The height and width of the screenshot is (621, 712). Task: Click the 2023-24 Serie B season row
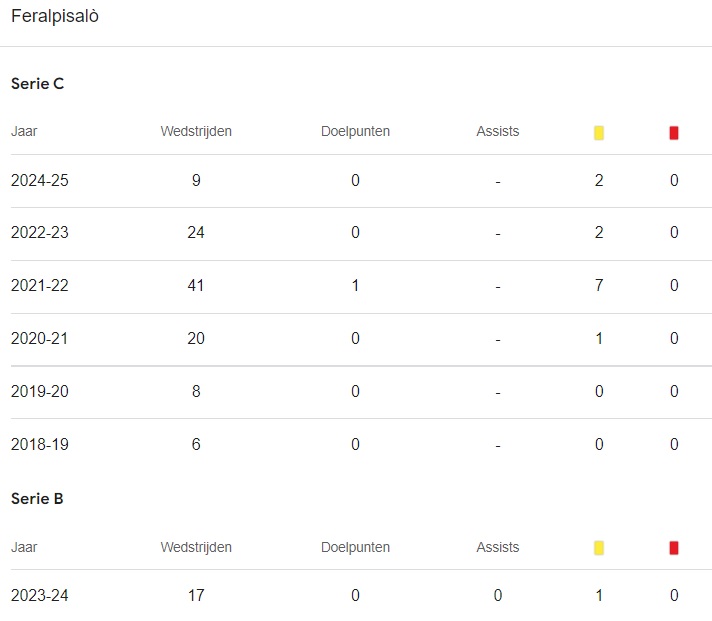coord(40,596)
